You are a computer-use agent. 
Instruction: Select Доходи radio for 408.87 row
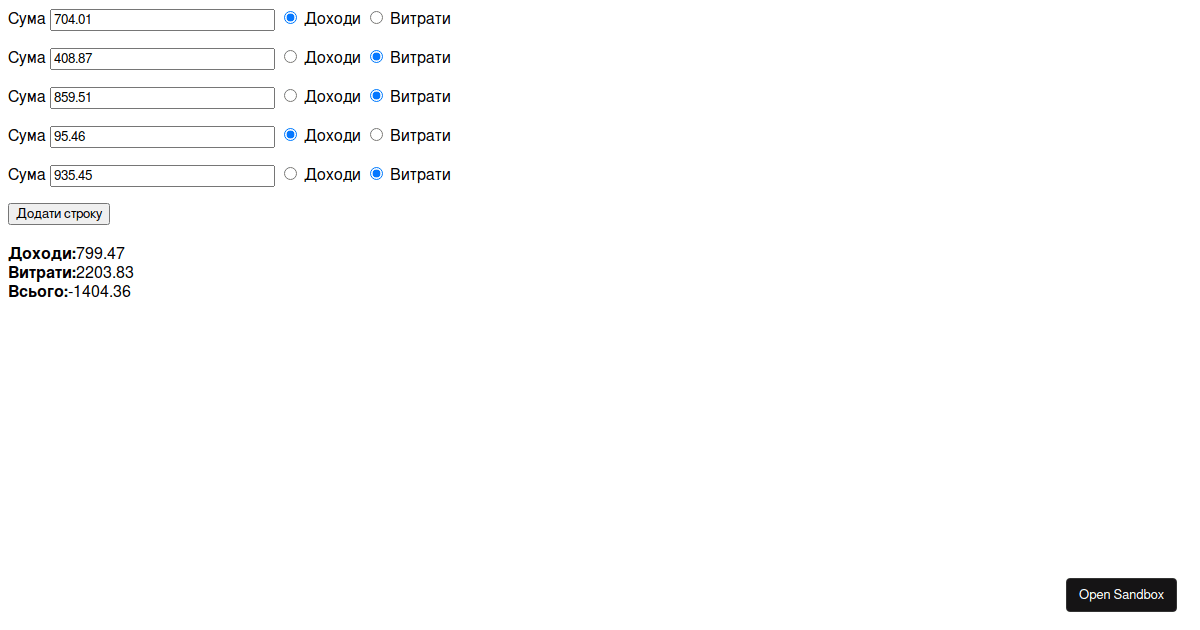pos(291,57)
